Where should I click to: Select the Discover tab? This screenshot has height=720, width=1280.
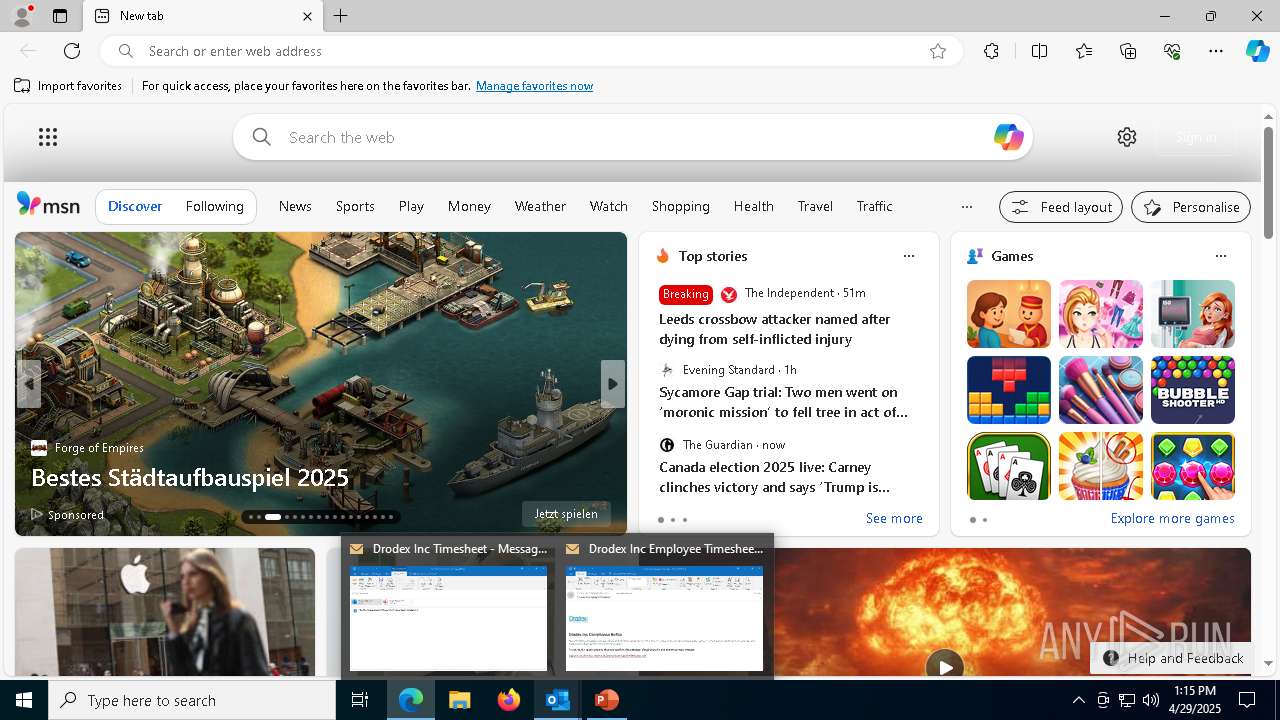[x=135, y=206]
